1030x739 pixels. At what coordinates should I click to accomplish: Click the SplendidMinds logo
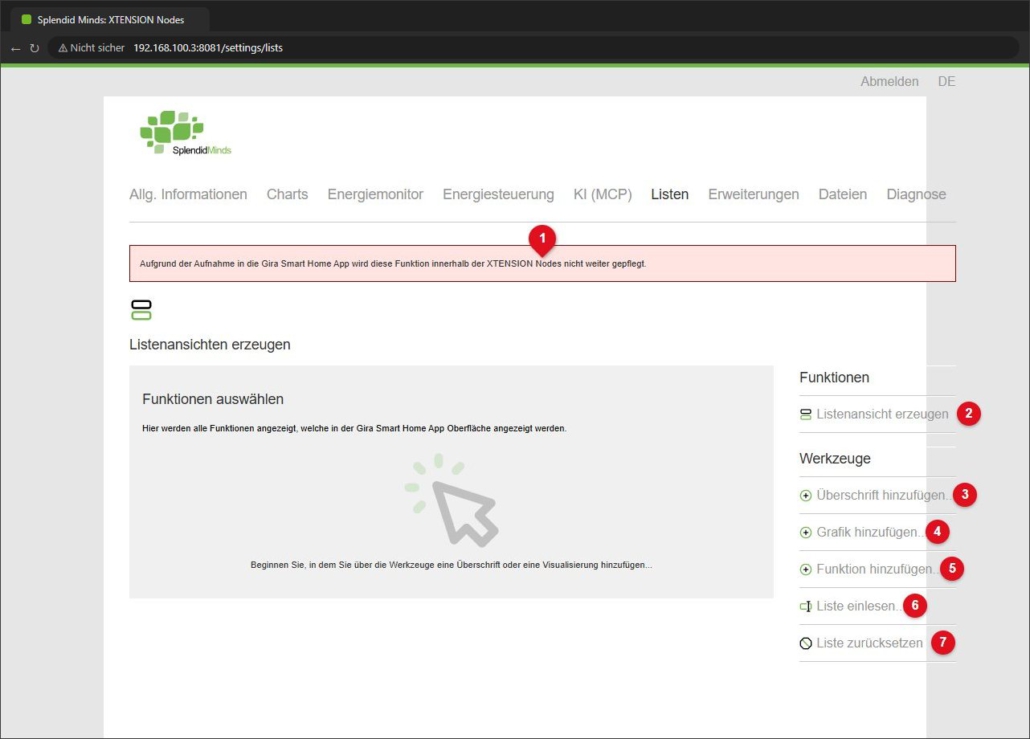185,133
